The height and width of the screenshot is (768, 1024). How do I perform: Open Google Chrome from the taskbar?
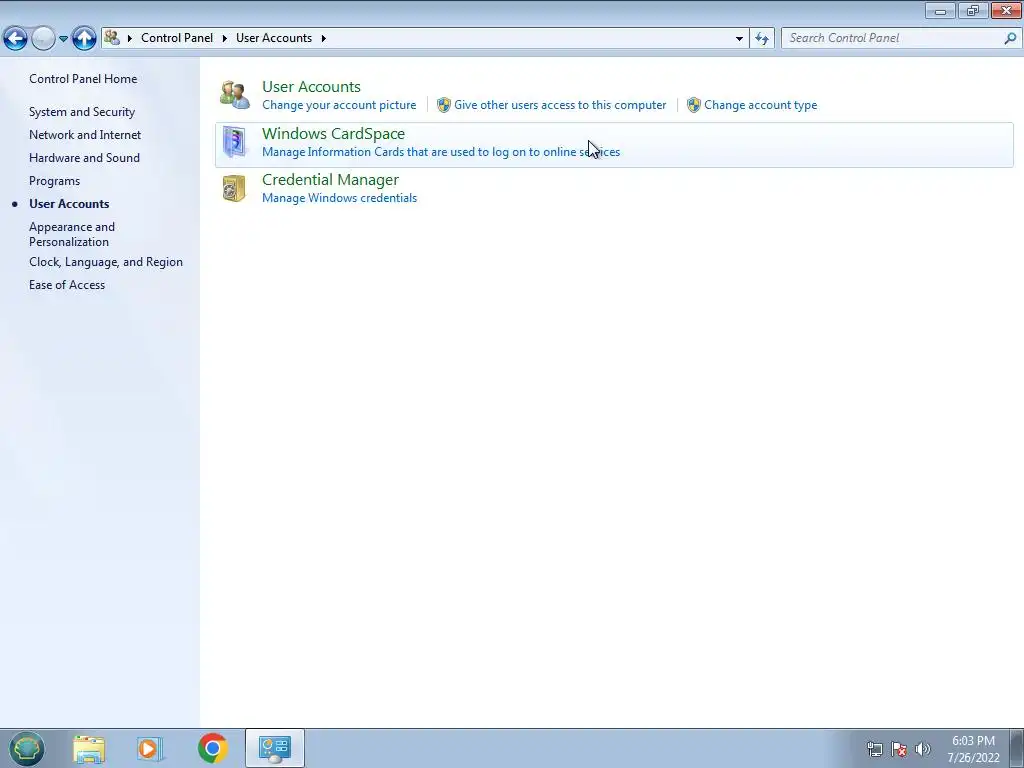click(213, 748)
